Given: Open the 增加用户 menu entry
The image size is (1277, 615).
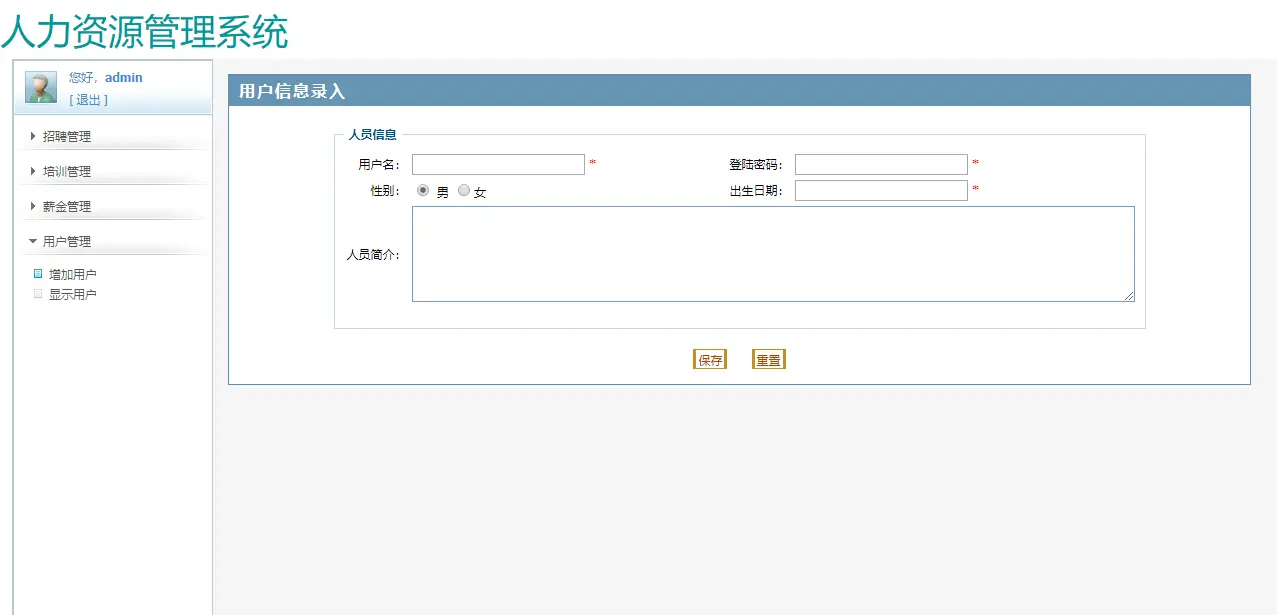Looking at the screenshot, I should (x=72, y=273).
